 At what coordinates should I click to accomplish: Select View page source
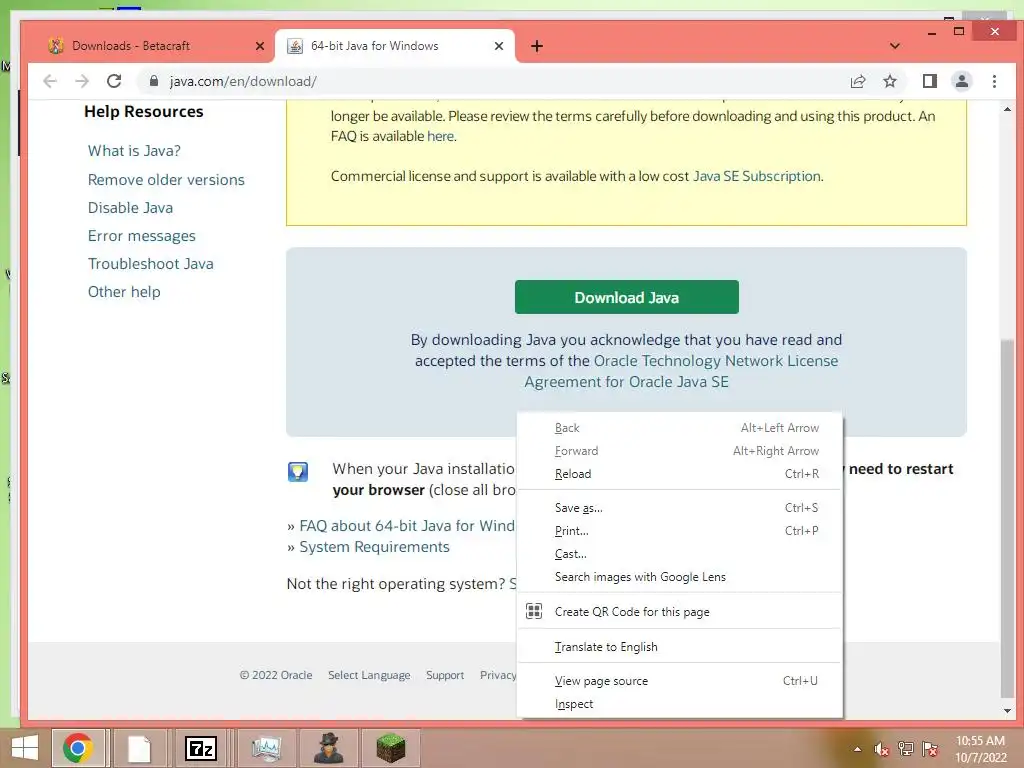pyautogui.click(x=679, y=680)
